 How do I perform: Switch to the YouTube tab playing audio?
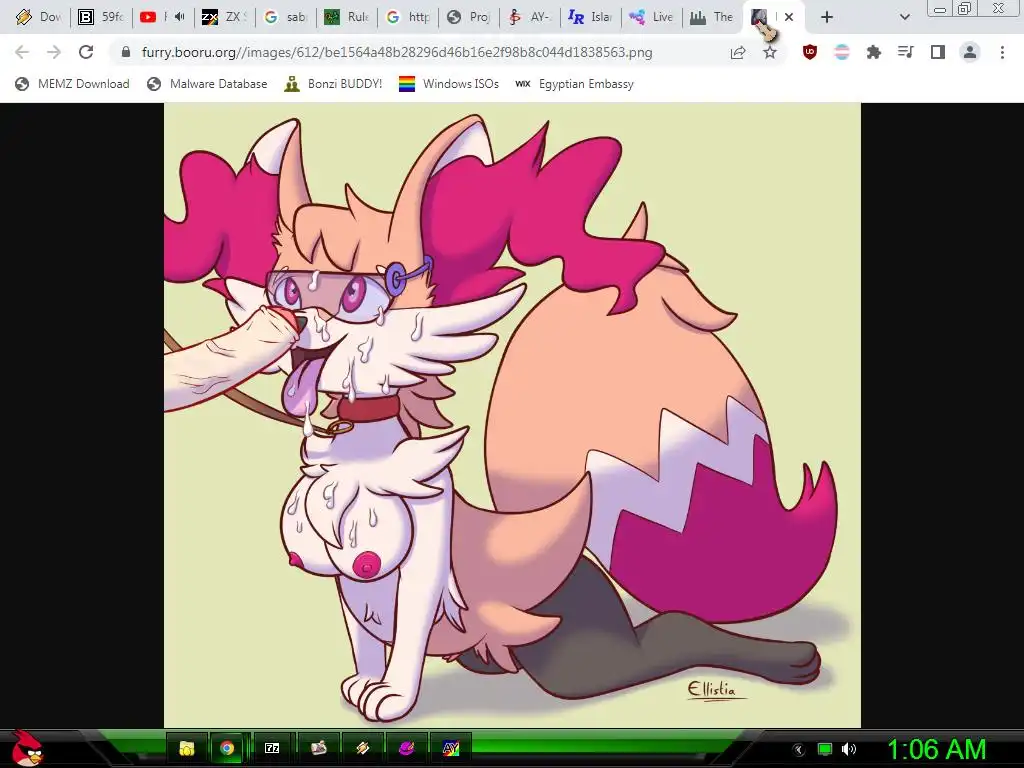pyautogui.click(x=163, y=17)
